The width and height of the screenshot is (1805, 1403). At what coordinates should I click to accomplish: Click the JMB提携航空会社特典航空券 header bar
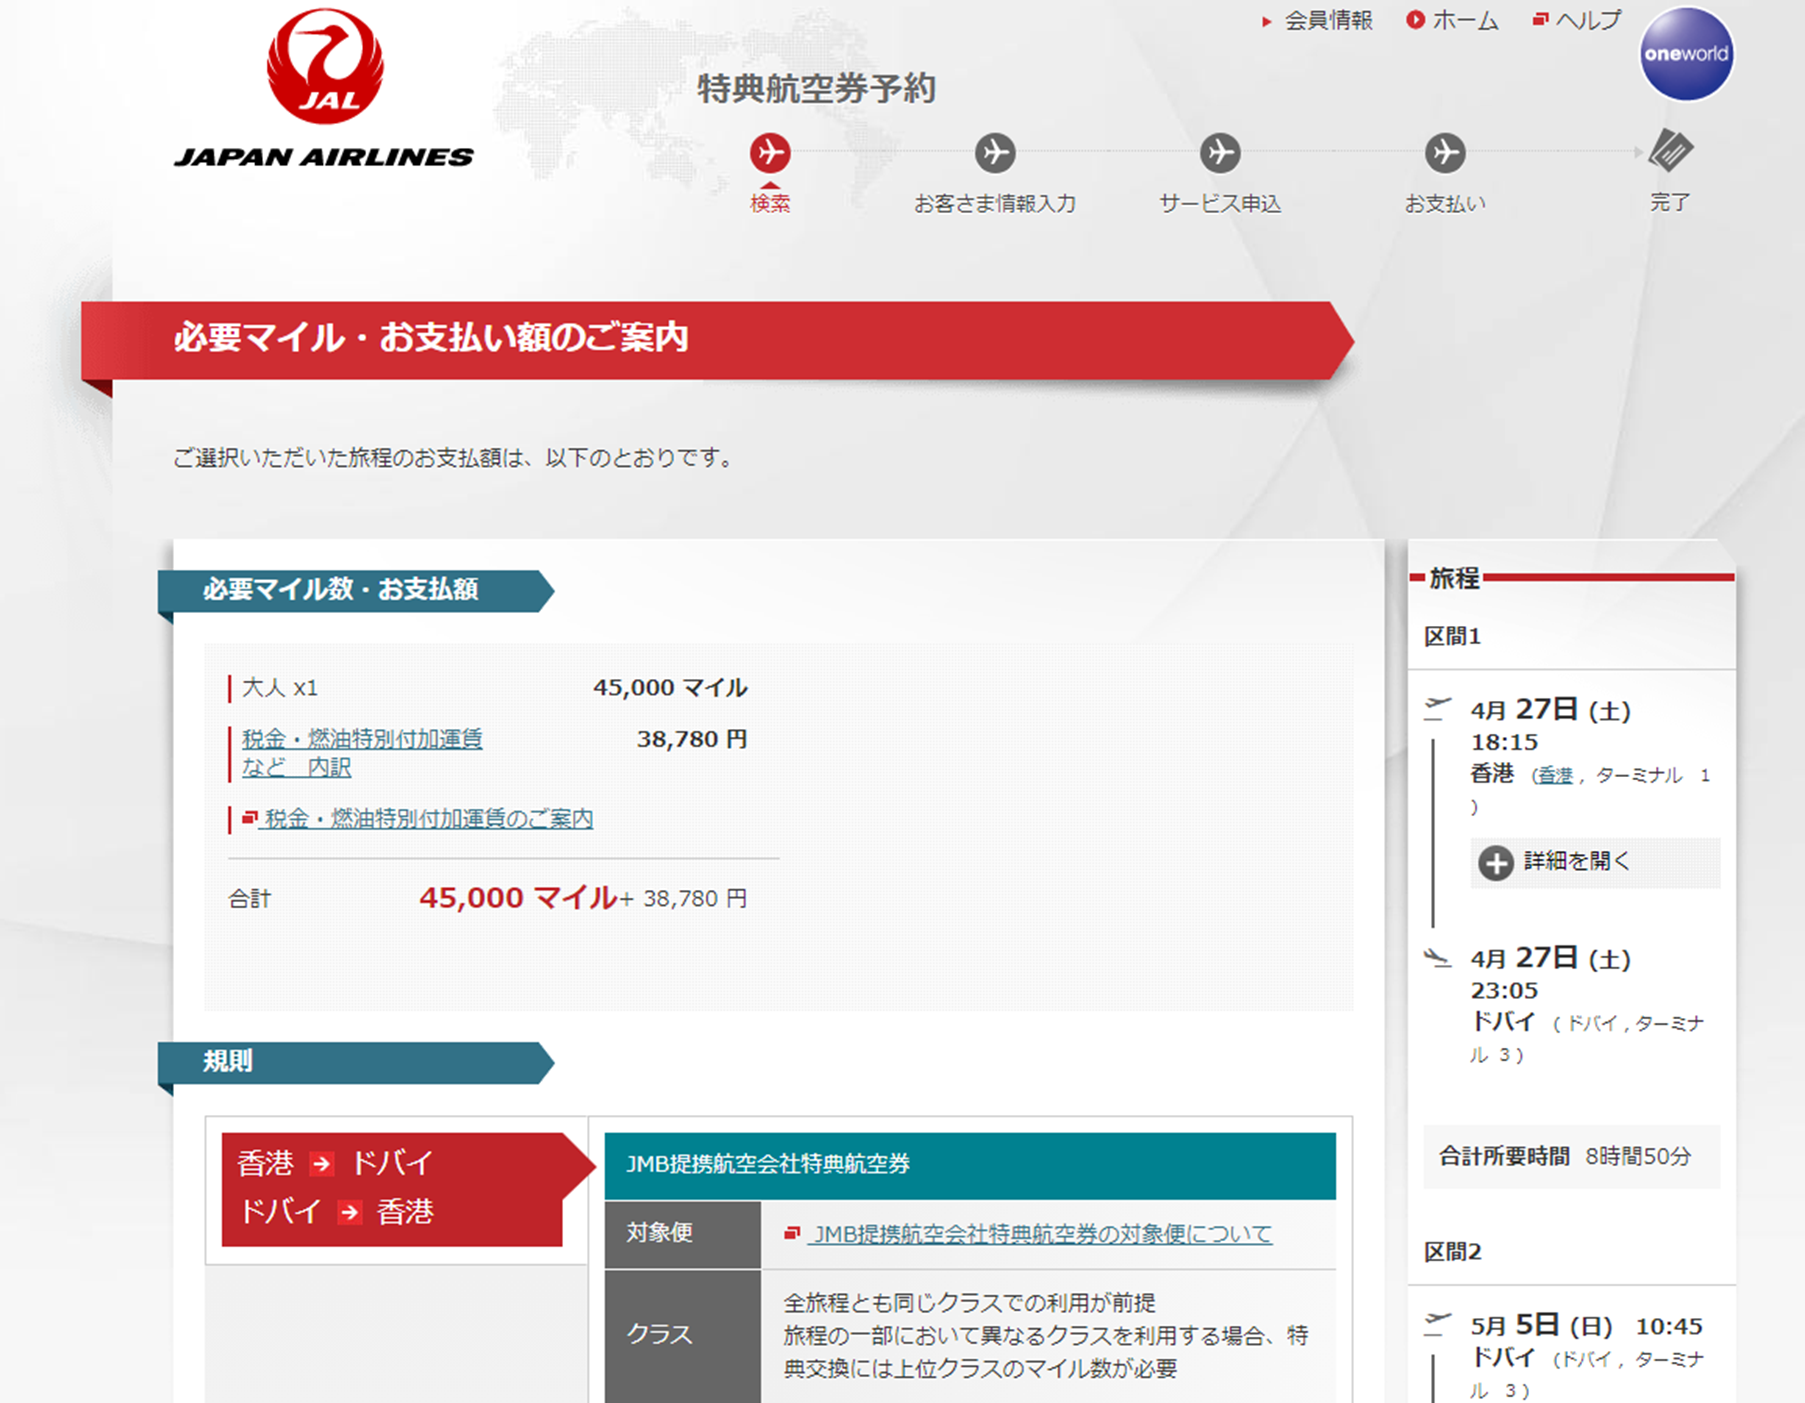click(969, 1165)
